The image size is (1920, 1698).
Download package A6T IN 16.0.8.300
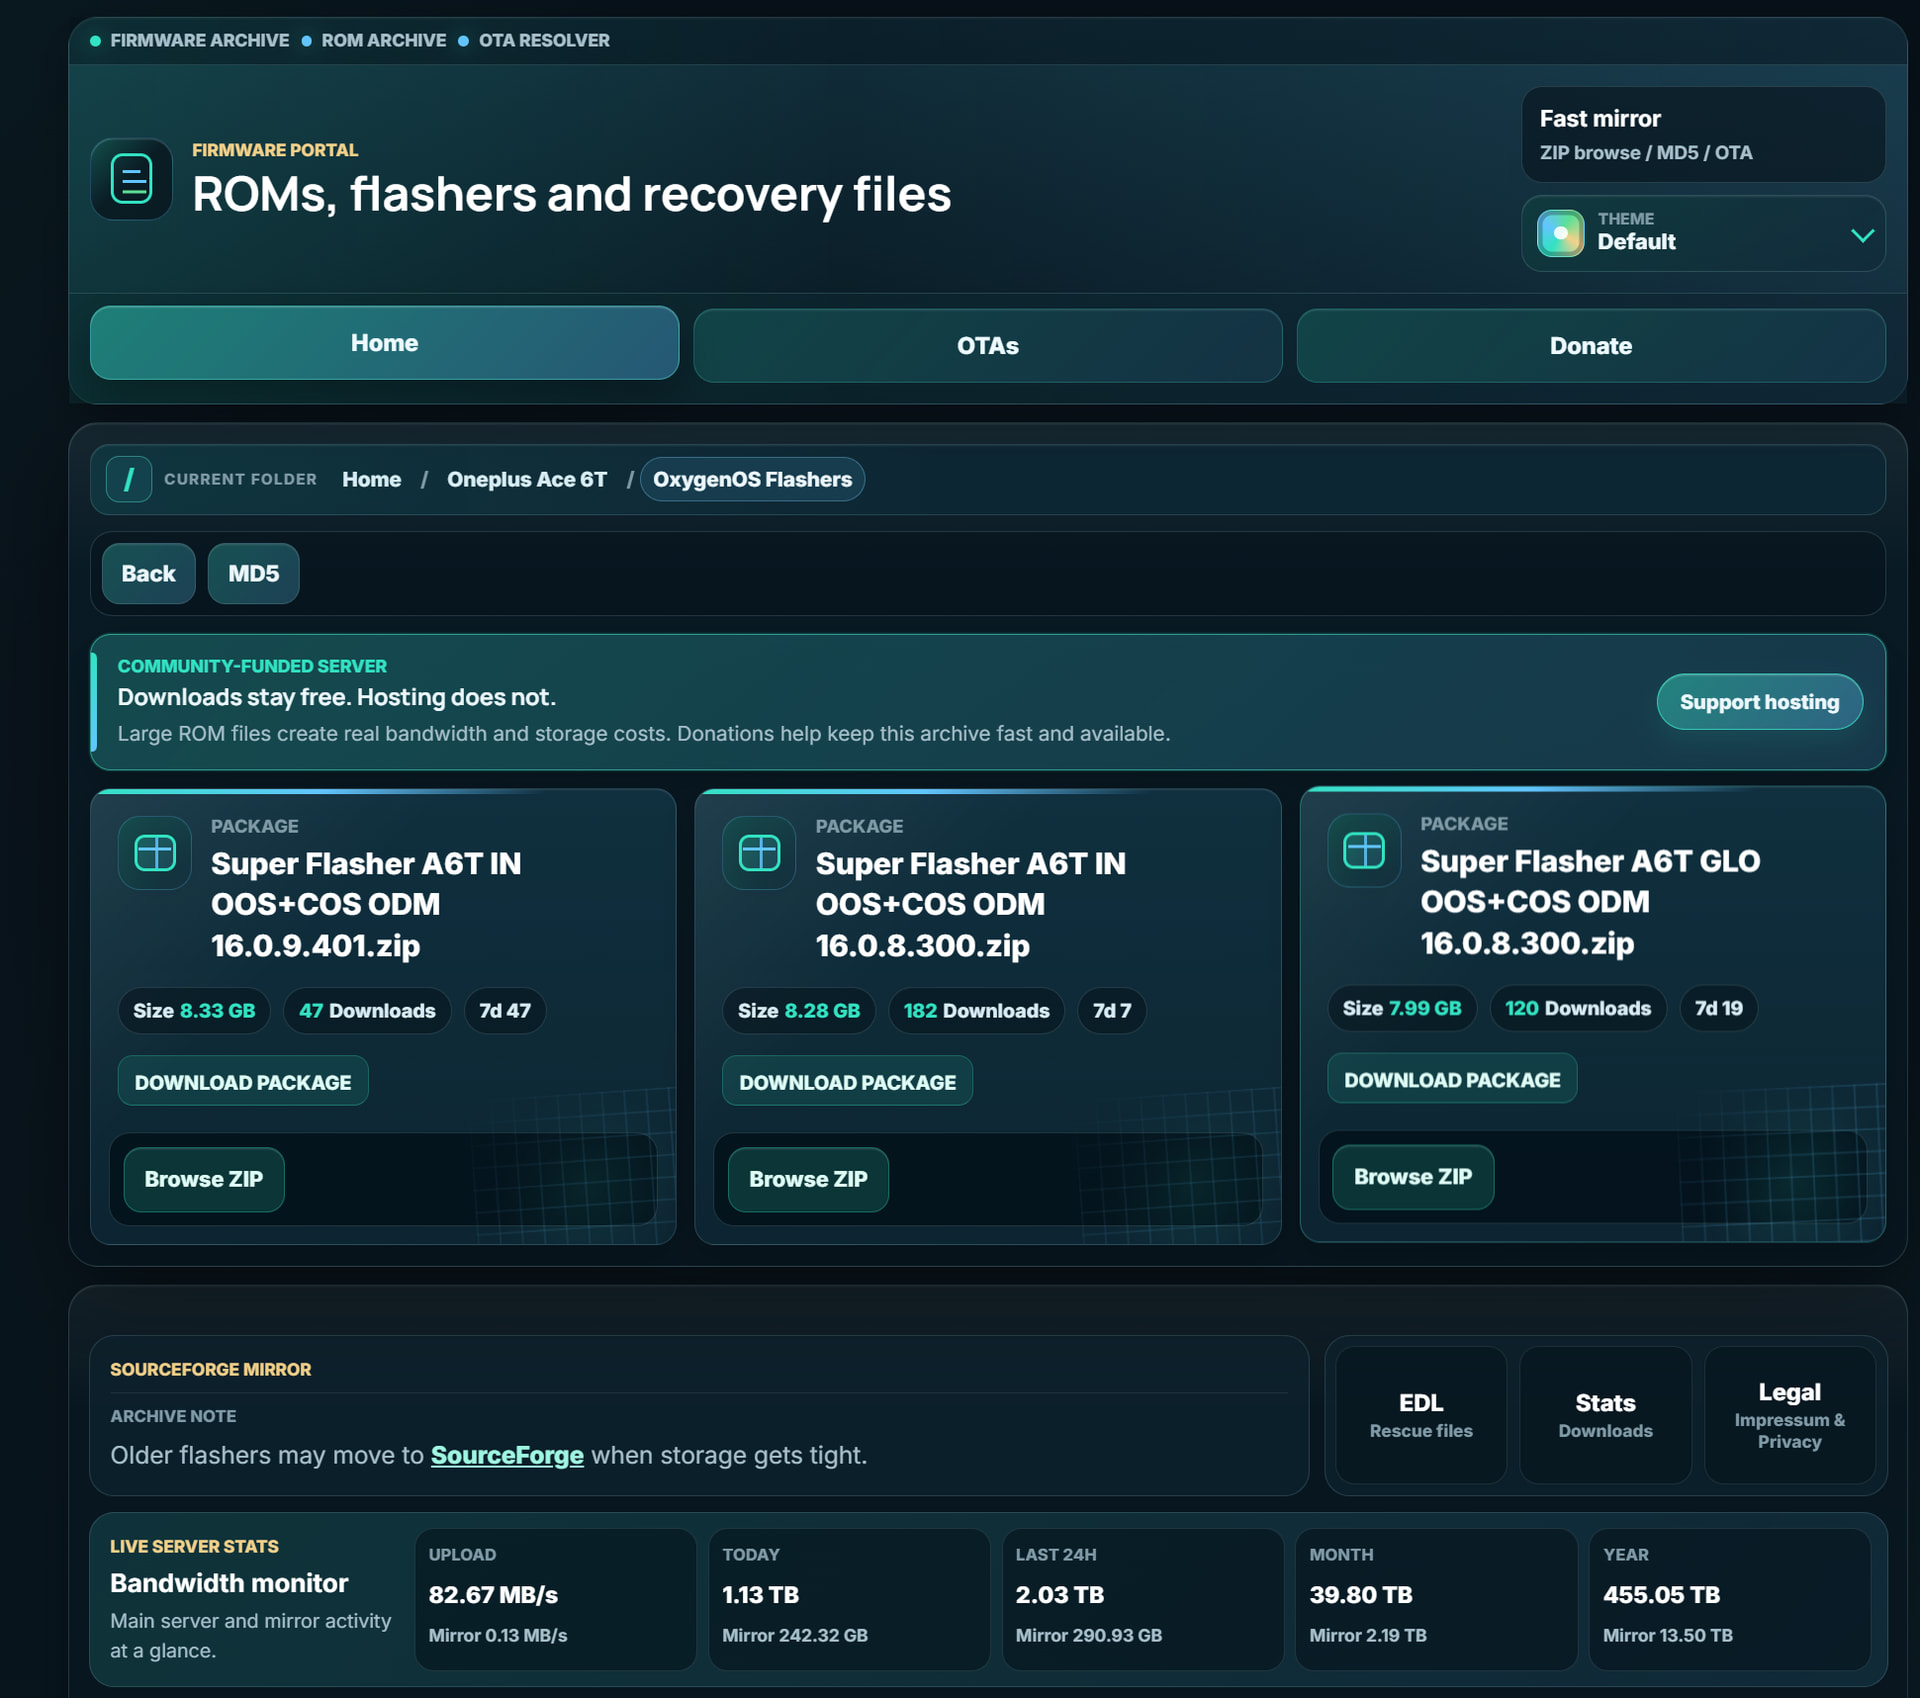[x=847, y=1081]
